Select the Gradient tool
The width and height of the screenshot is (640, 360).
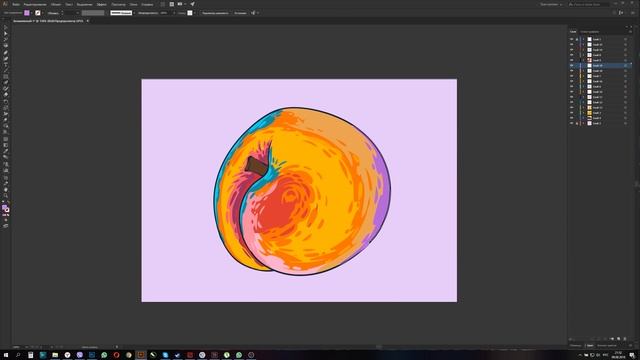click(5, 146)
